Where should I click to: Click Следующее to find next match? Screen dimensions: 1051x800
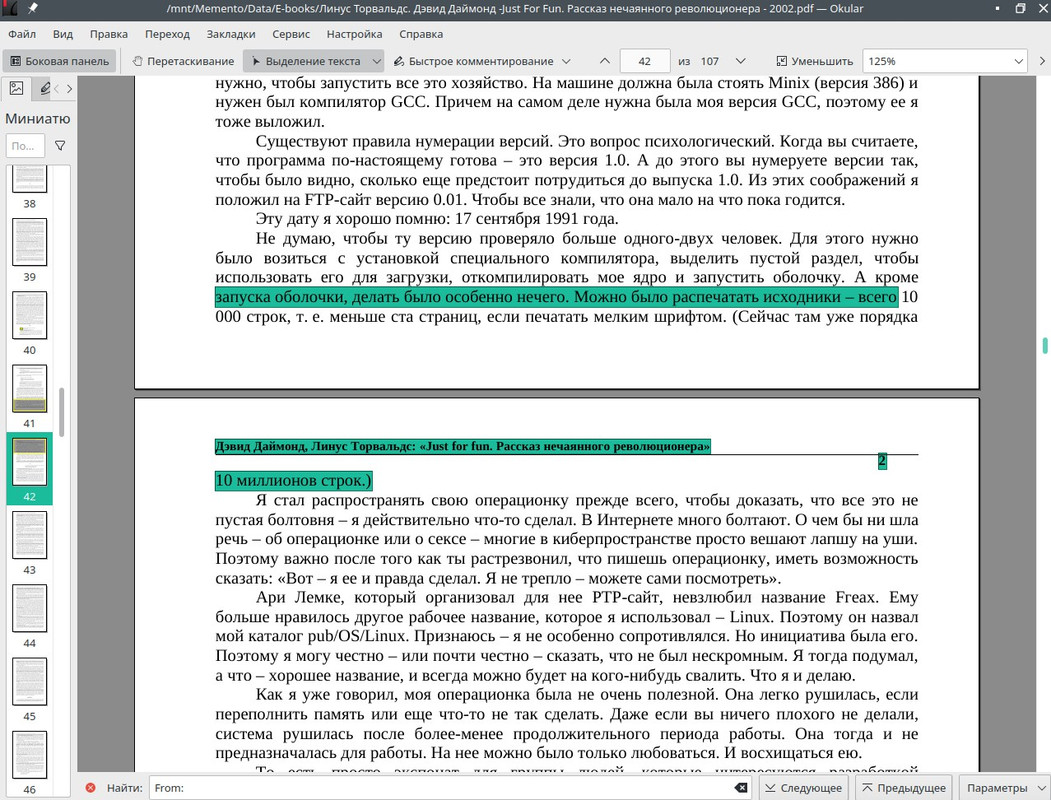pyautogui.click(x=804, y=788)
